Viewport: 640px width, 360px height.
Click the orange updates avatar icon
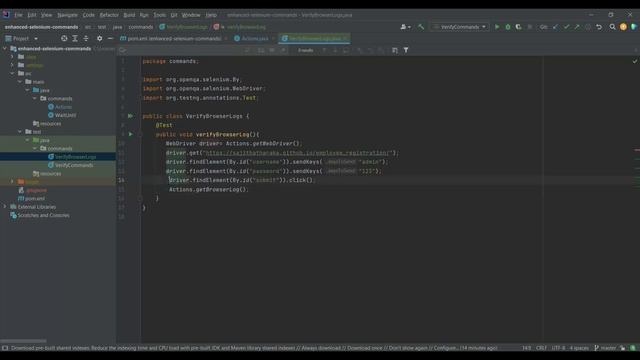(623, 27)
